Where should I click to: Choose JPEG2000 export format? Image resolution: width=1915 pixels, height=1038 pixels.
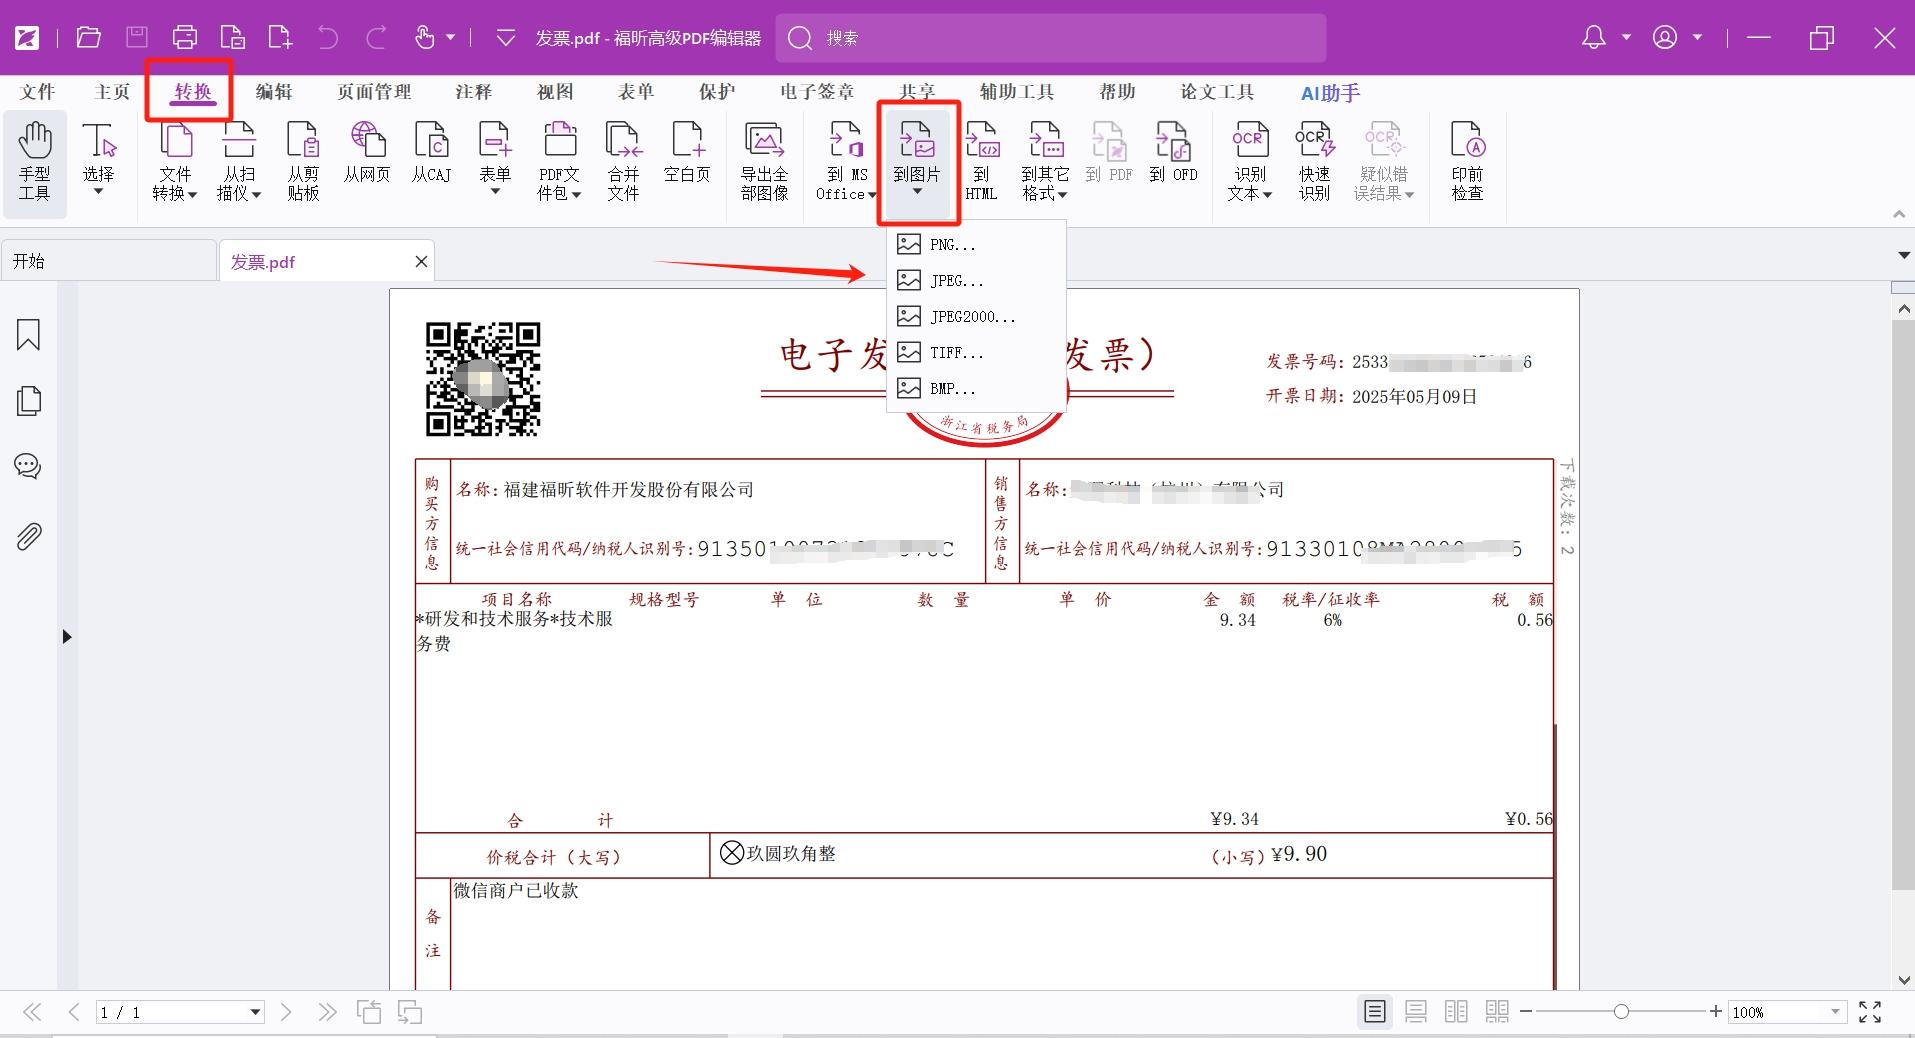977,316
